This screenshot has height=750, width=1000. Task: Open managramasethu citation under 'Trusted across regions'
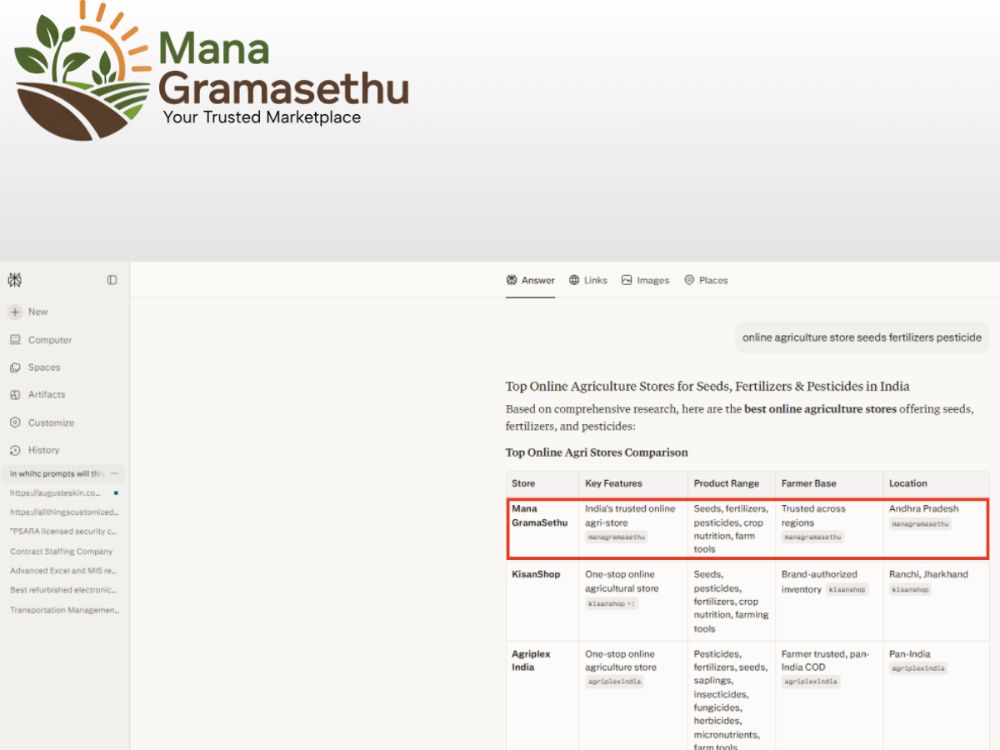point(812,537)
